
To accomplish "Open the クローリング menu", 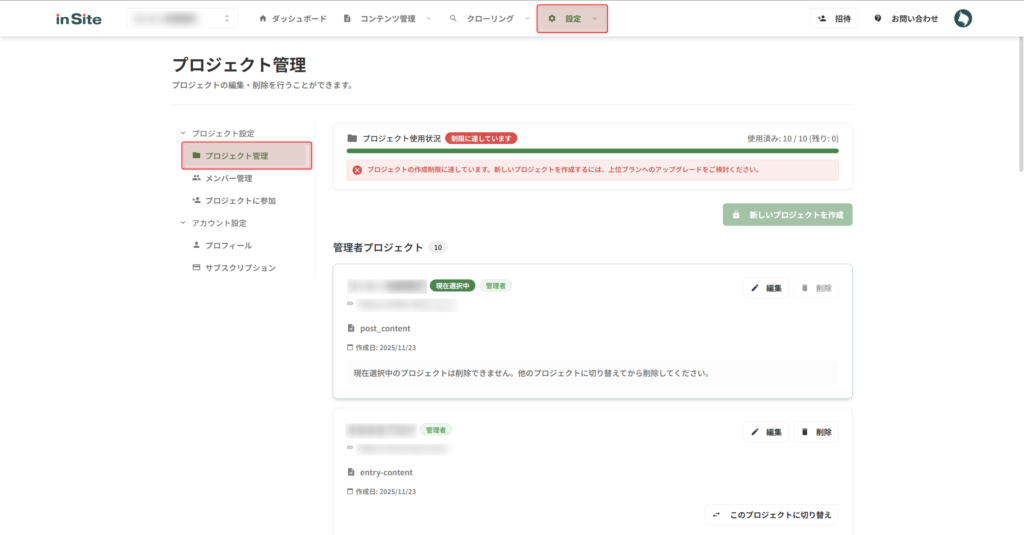I will pos(489,18).
